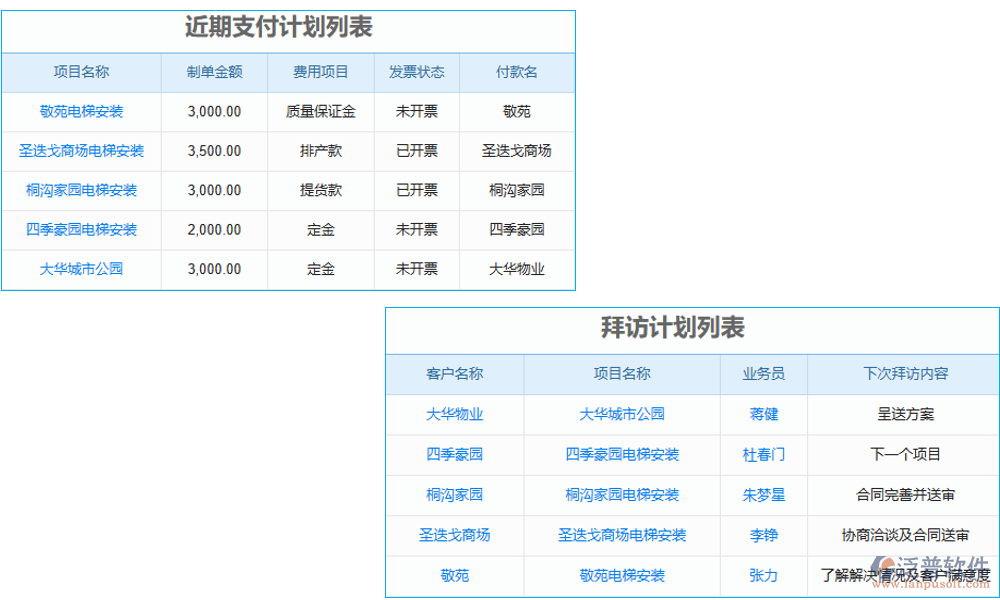The image size is (1000, 600).
Task: Open customer 大华物业 in visit plan list
Action: pos(454,414)
